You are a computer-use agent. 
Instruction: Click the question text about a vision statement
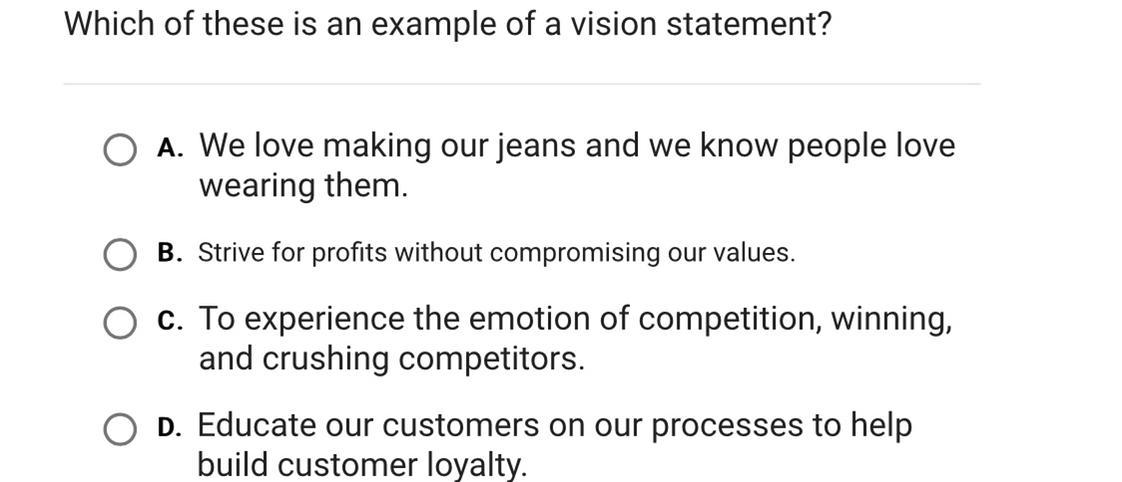(448, 26)
